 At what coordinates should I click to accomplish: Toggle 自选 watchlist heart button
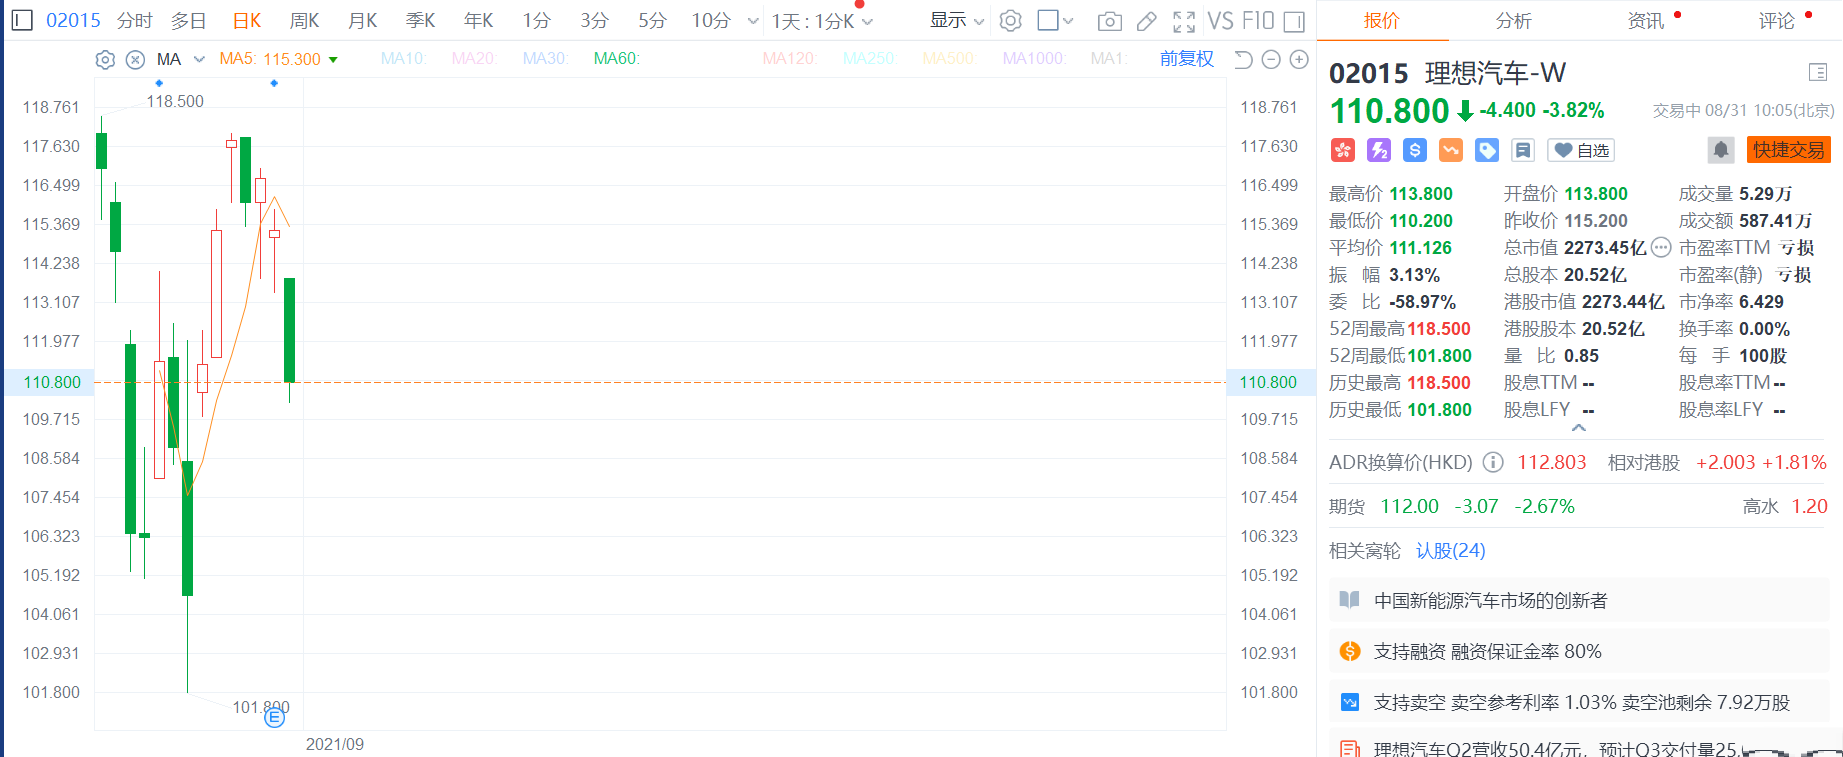click(1581, 150)
